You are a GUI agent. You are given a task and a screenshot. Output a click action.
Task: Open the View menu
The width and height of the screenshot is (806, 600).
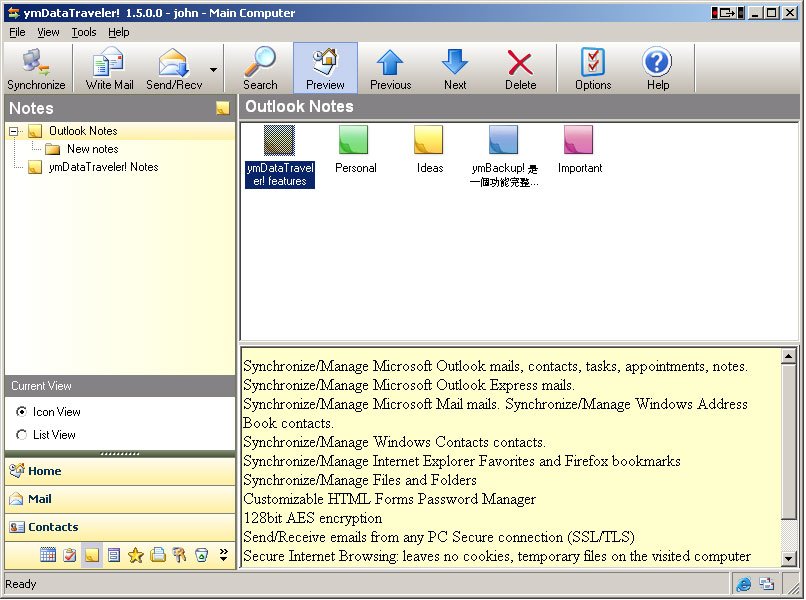[48, 32]
